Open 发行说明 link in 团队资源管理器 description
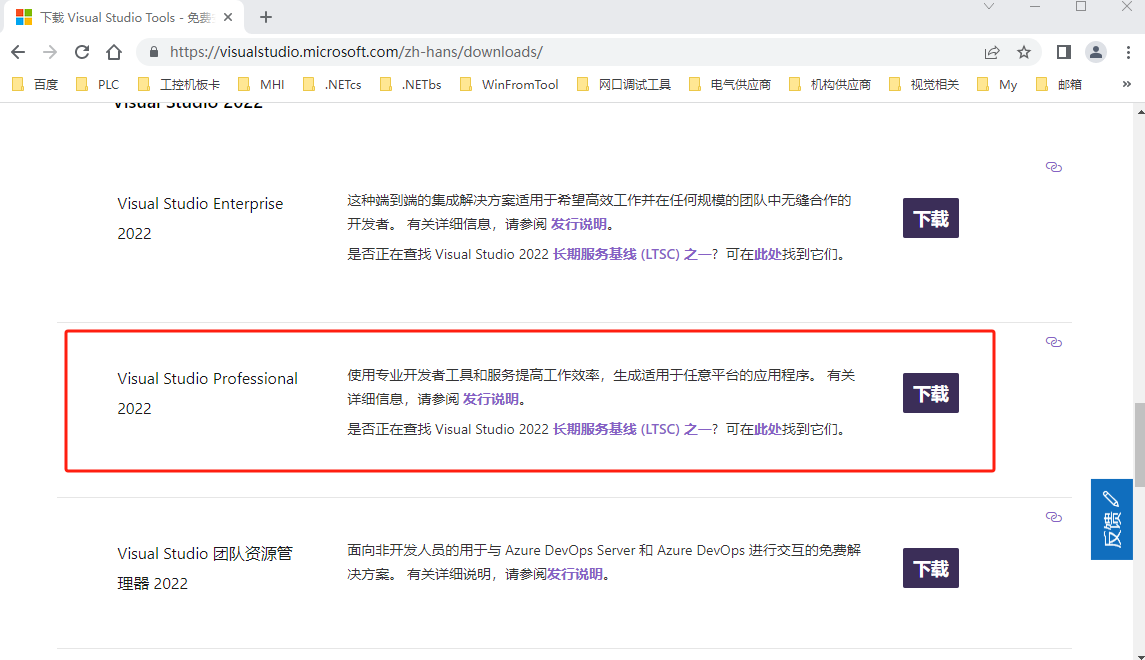Image resolution: width=1145 pixels, height=660 pixels. tap(575, 575)
